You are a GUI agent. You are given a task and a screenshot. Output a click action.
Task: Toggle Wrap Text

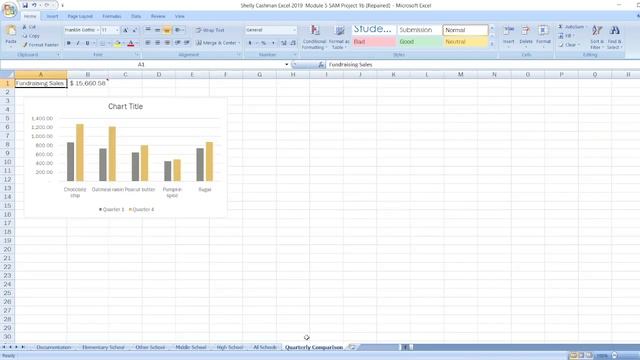click(x=210, y=30)
